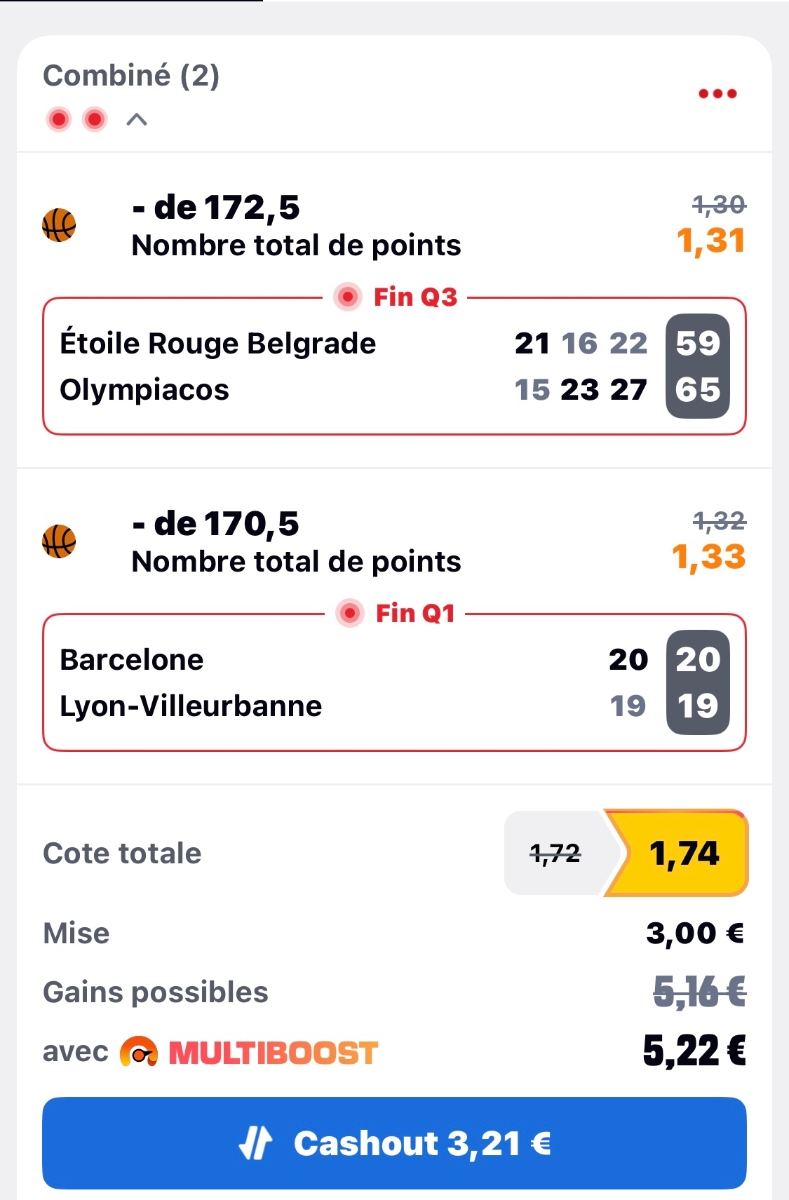Click the Olympiacos total score 65

click(697, 389)
